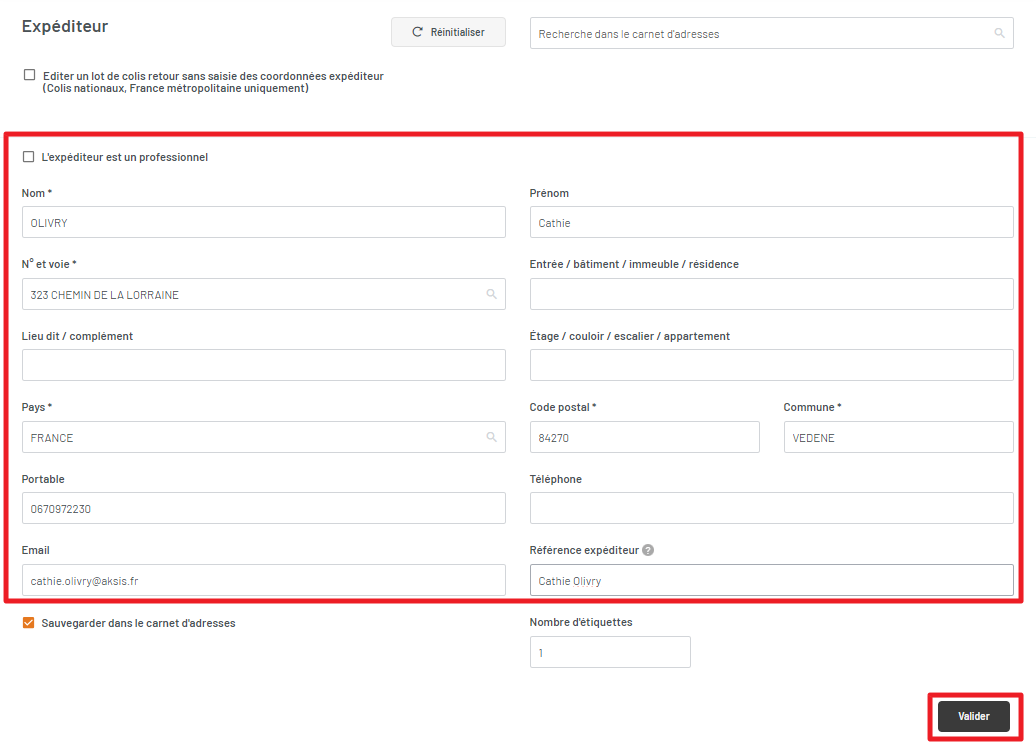The height and width of the screenshot is (752, 1036).
Task: Click the 'Code postal *' label
Action: (563, 407)
